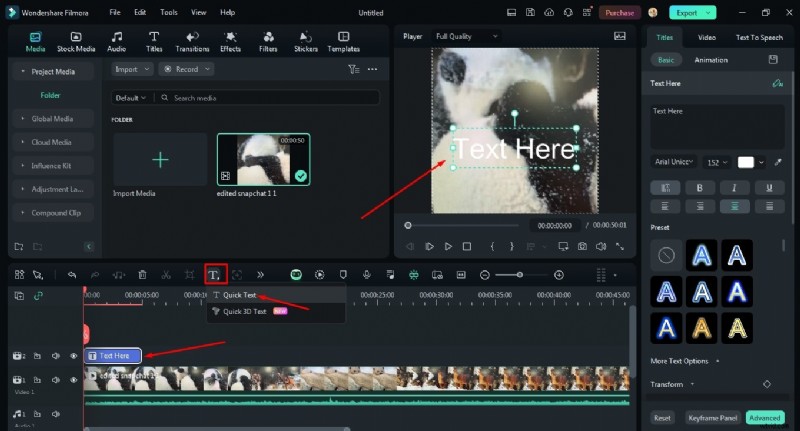Screen dimensions: 800x431
Task: Open the more options ellipsis in media panel
Action: [x=372, y=69]
